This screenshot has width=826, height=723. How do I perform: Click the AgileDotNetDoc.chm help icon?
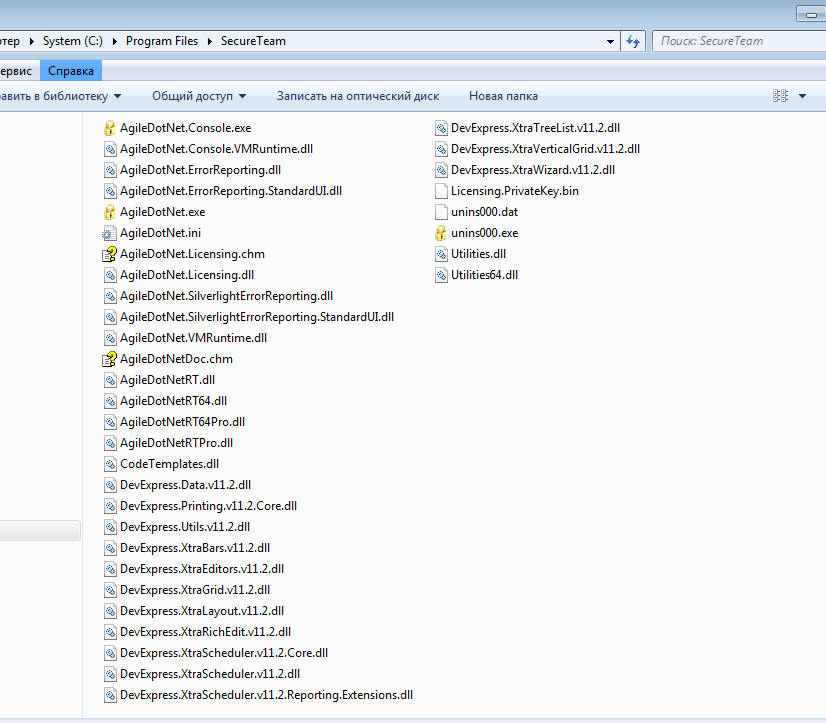110,359
